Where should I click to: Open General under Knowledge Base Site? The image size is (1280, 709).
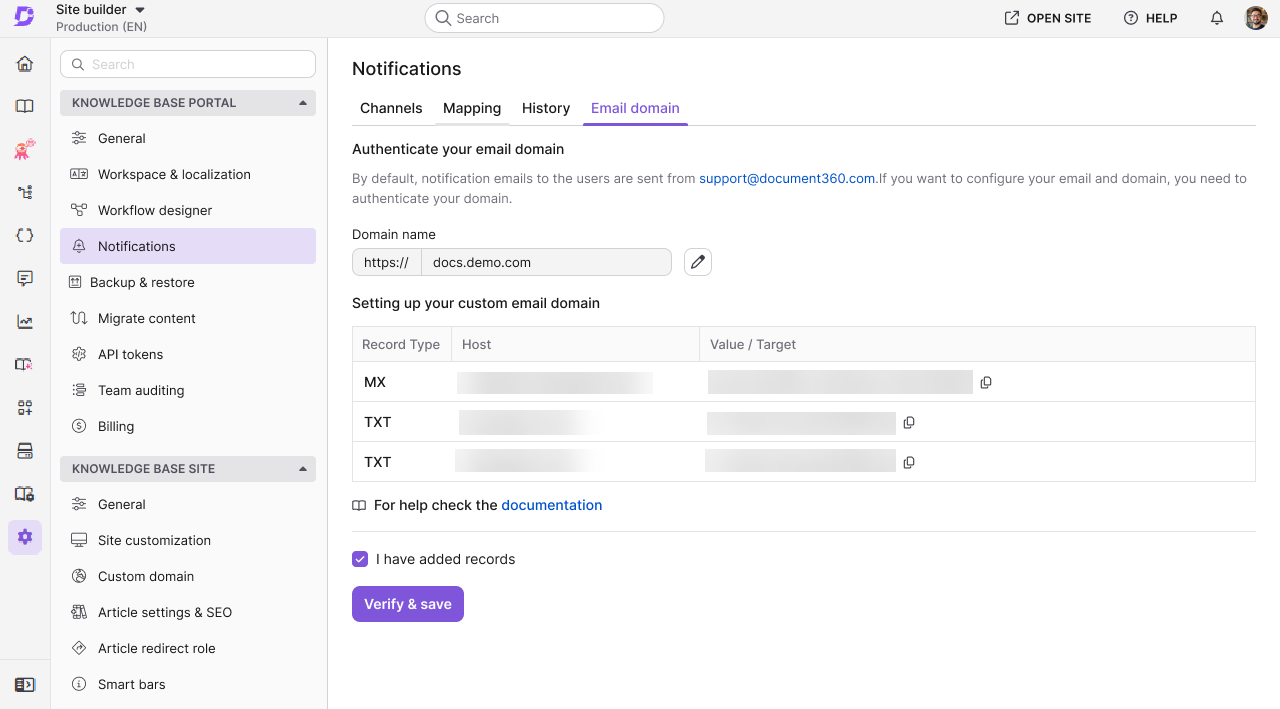tap(188, 504)
